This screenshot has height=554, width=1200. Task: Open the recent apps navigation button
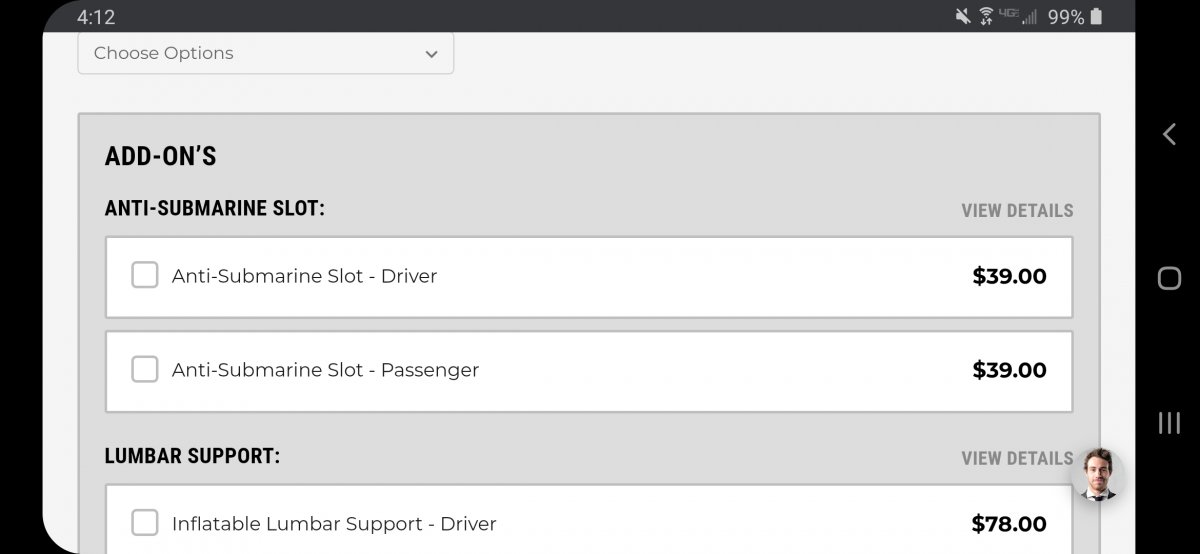1169,423
